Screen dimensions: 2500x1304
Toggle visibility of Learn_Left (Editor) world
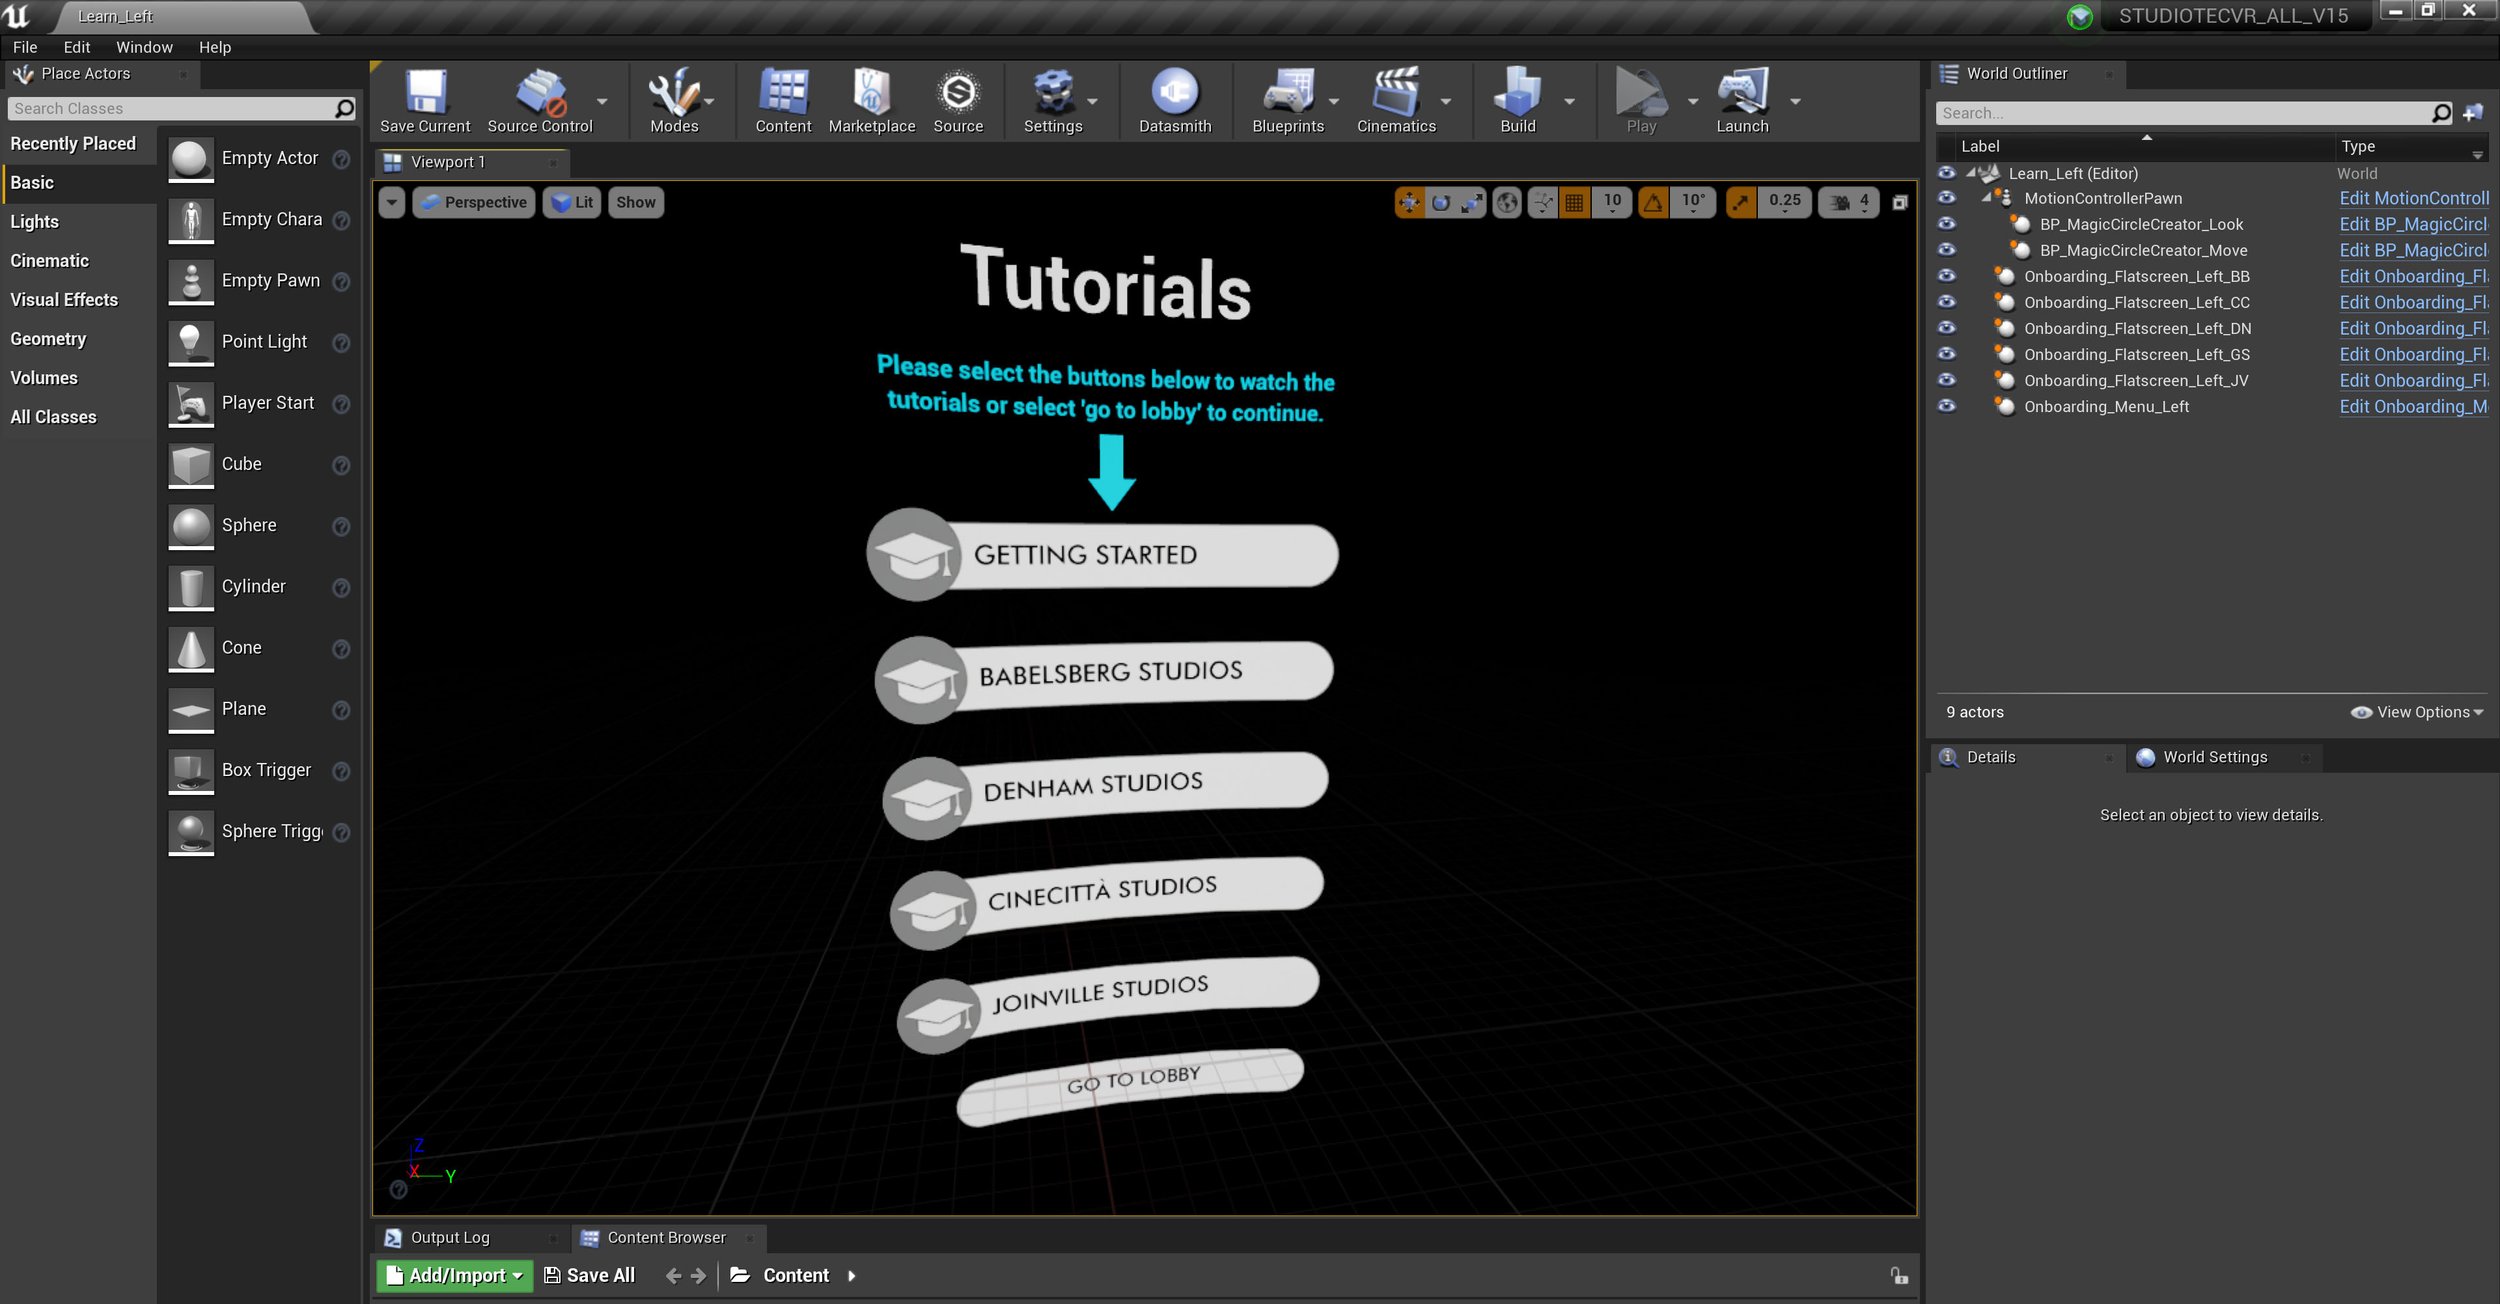1946,173
